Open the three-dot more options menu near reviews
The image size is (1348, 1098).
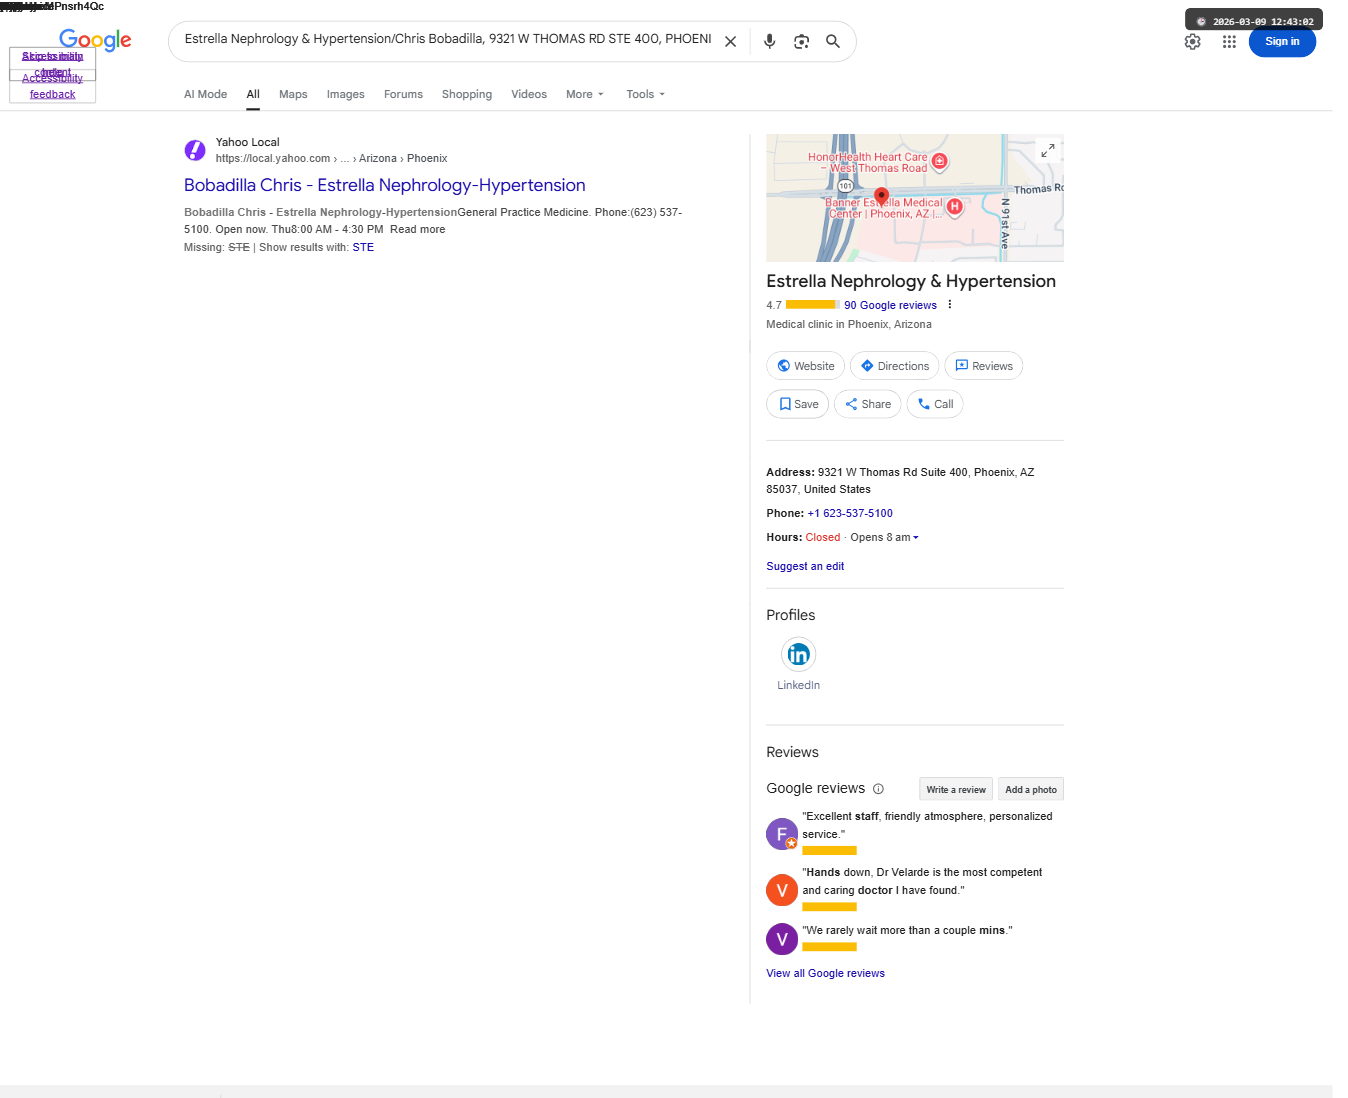(x=950, y=305)
